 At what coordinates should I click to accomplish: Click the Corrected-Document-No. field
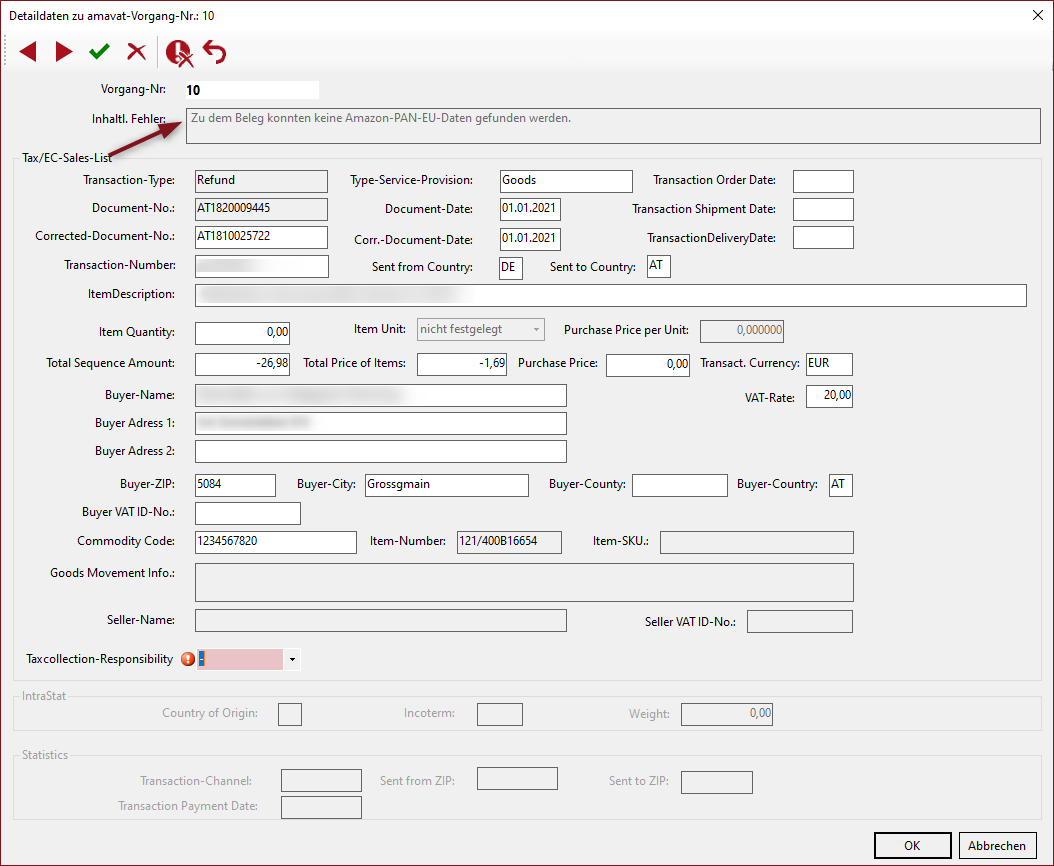(x=261, y=237)
